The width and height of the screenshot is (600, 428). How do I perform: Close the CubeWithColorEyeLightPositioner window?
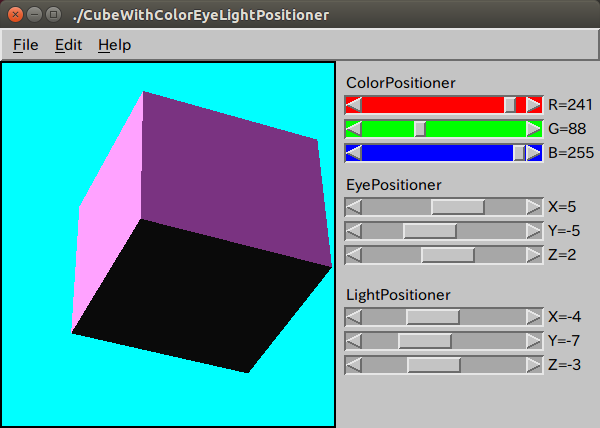point(15,15)
